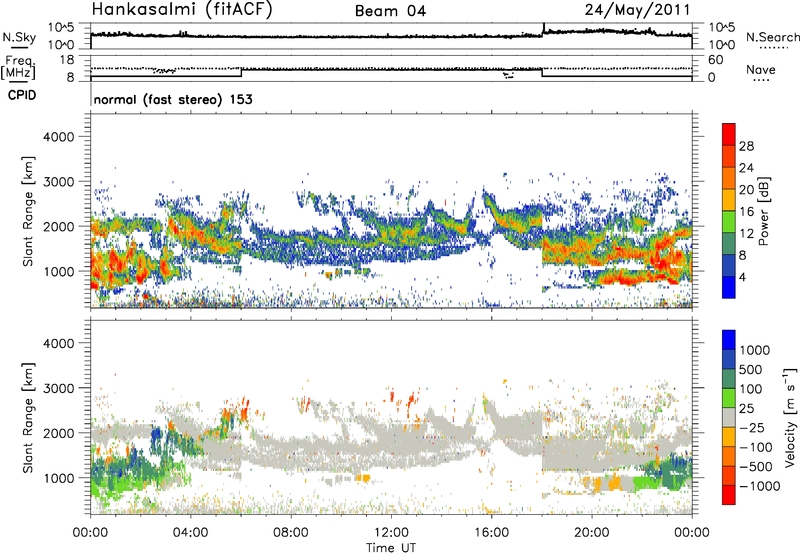Click the "3000" tick of the velocity panel
The image size is (800, 554).
pyautogui.click(x=58, y=388)
